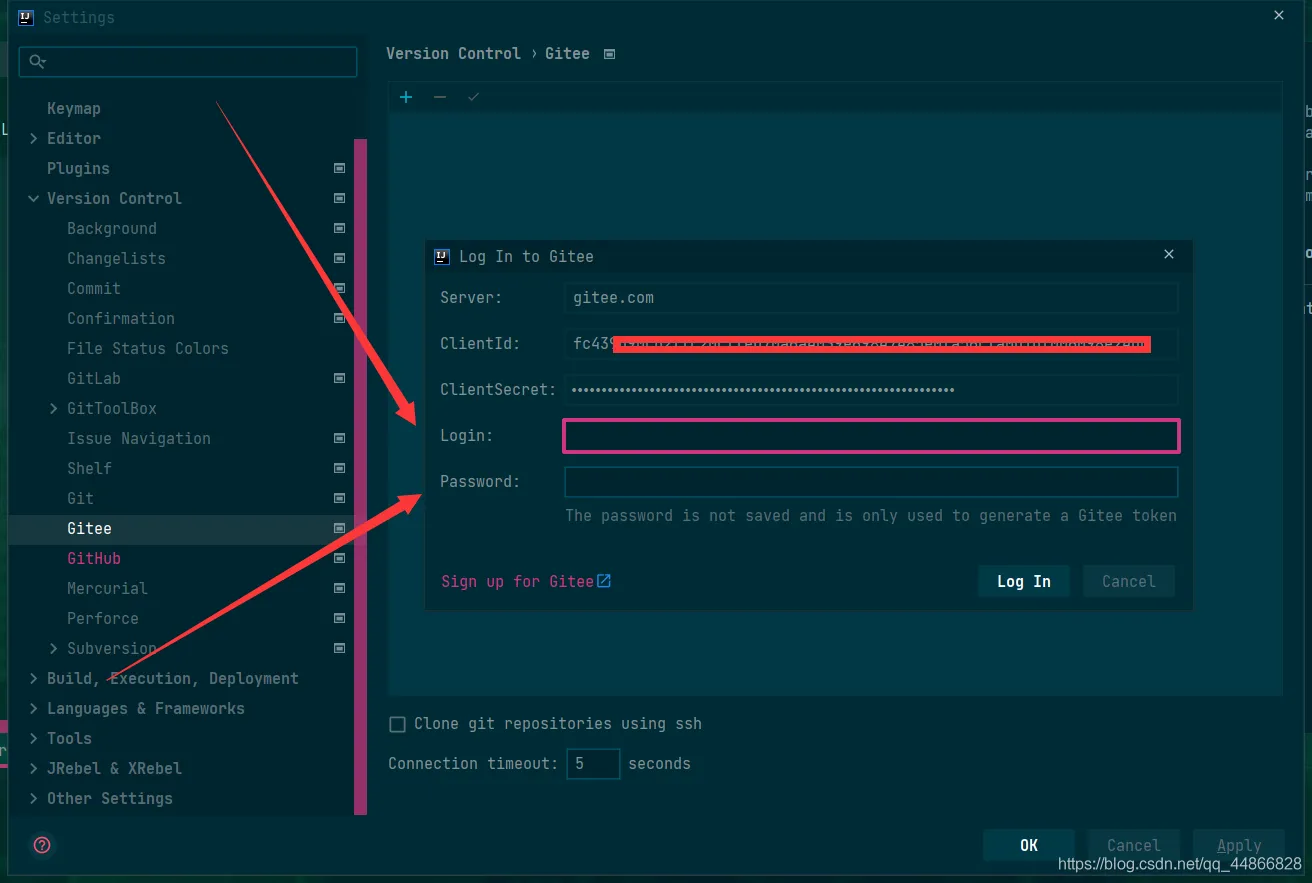Click the project icon on Perforce row
Viewport: 1312px width, 883px height.
pyautogui.click(x=340, y=618)
